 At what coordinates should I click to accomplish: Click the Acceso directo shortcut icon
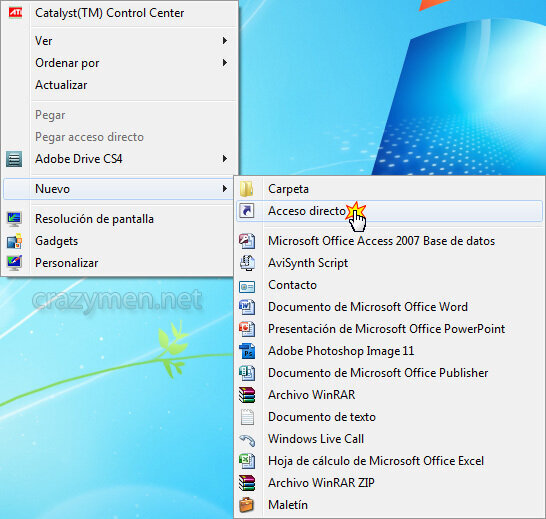[x=247, y=211]
